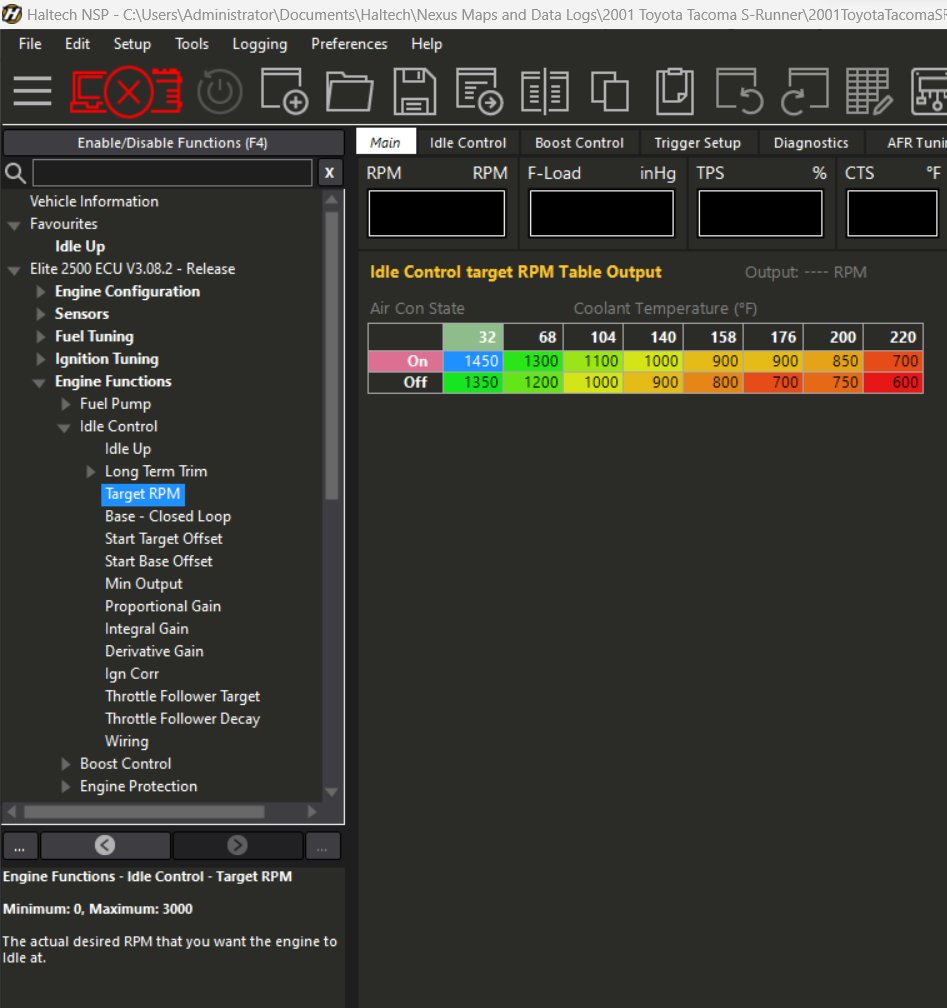Undo the last change
Screen dimensions: 947x1008
point(739,92)
